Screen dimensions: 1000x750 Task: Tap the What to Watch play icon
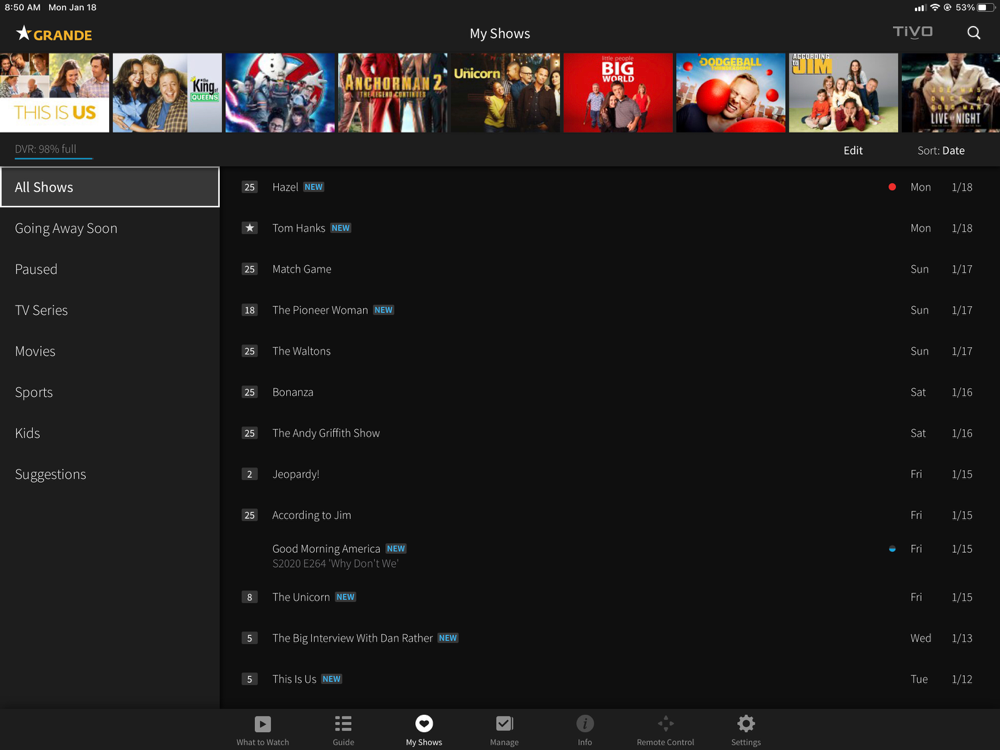(x=263, y=724)
